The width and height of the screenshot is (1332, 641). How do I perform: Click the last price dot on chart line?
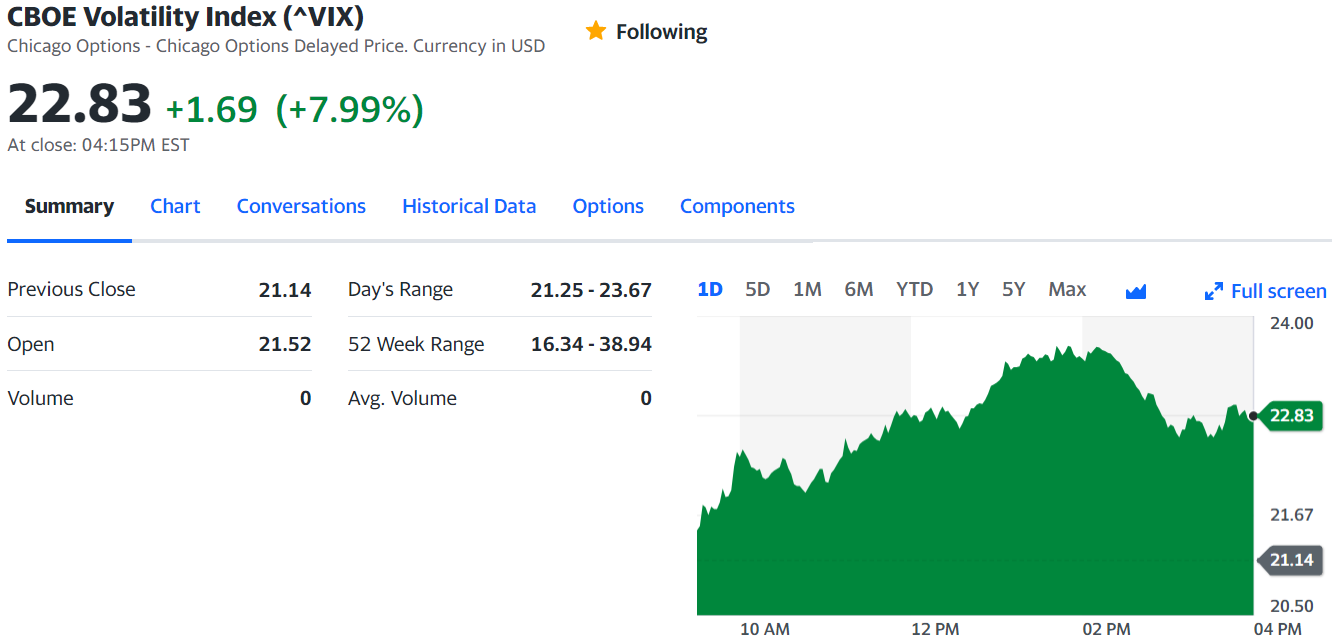pyautogui.click(x=1253, y=415)
